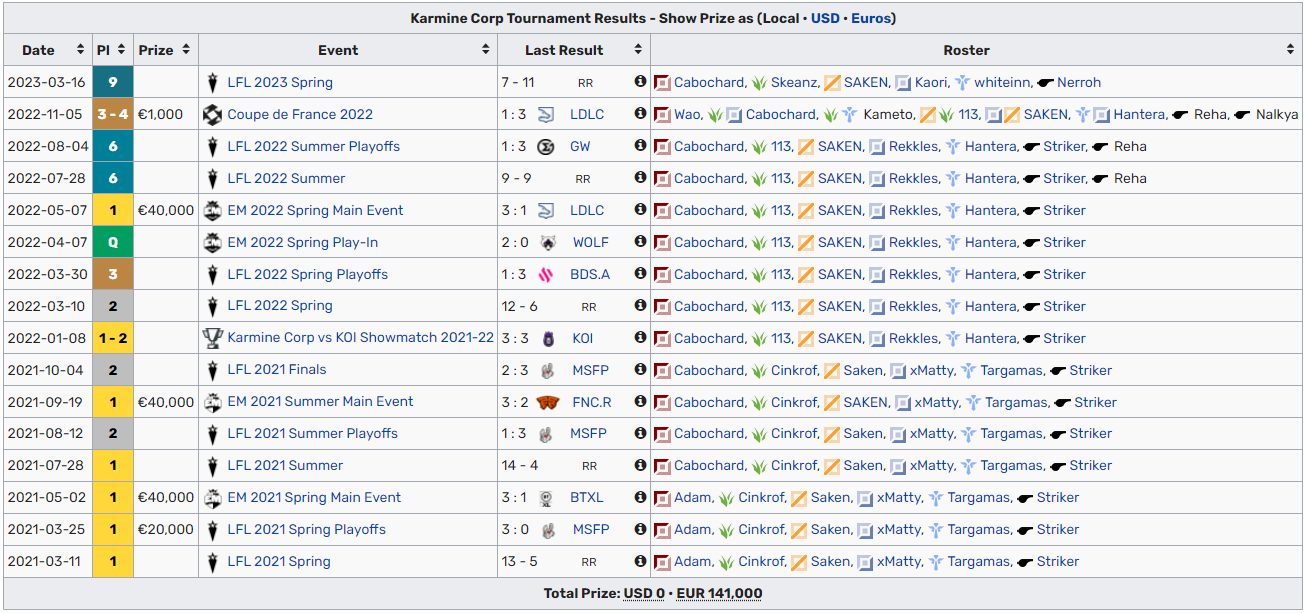
Task: Click €1,000 prize cell
Action: 166,114
